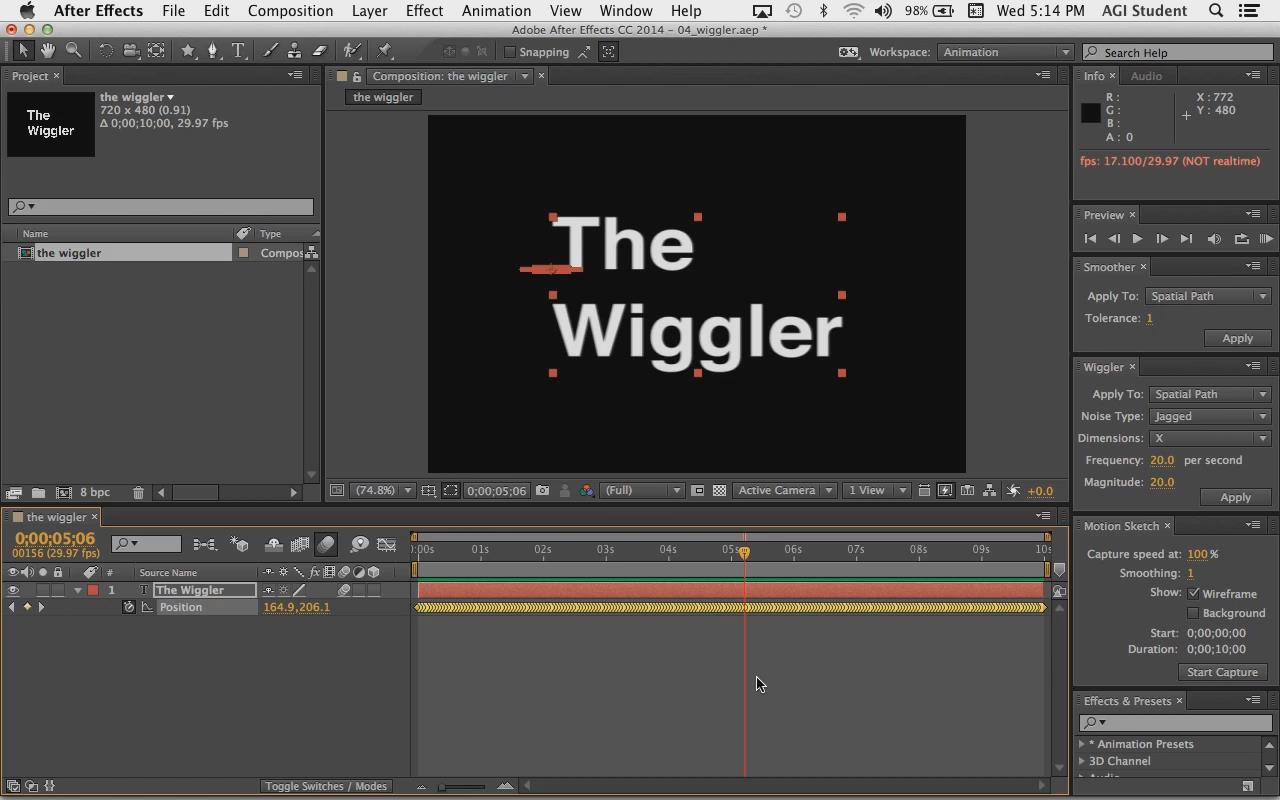Check Background in Motion Sketch
Viewport: 1280px width, 800px height.
(1193, 613)
